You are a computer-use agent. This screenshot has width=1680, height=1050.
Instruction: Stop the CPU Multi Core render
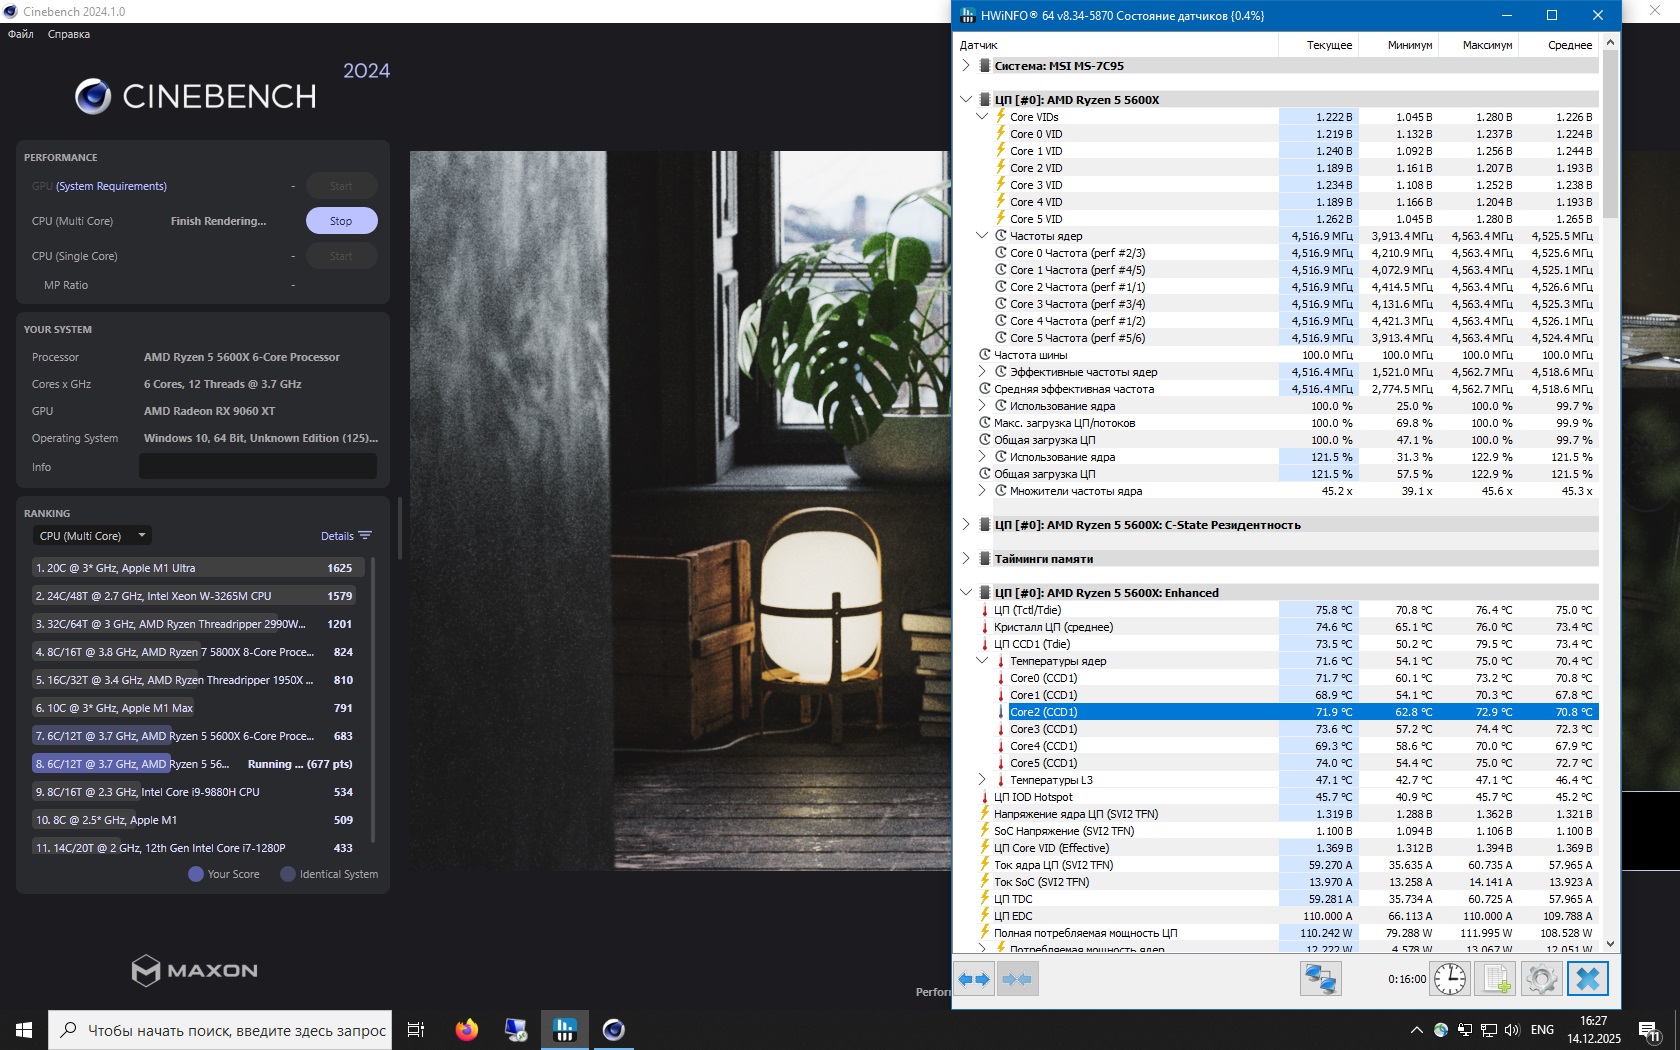tap(341, 221)
